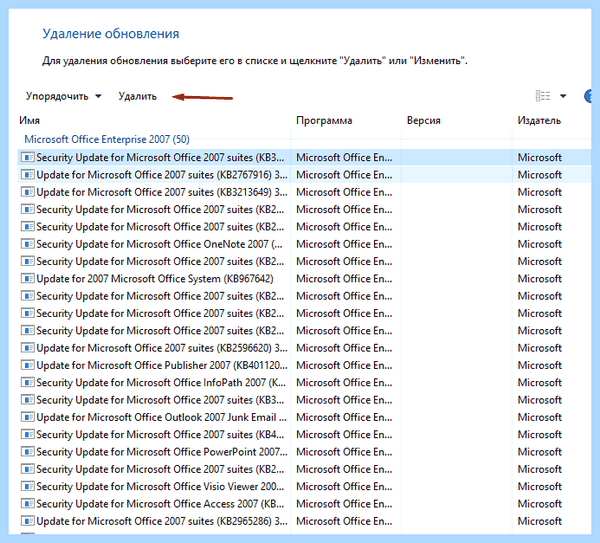Click the Microsoft publisher cell of Access 2007 row
600x543 pixels.
point(540,504)
